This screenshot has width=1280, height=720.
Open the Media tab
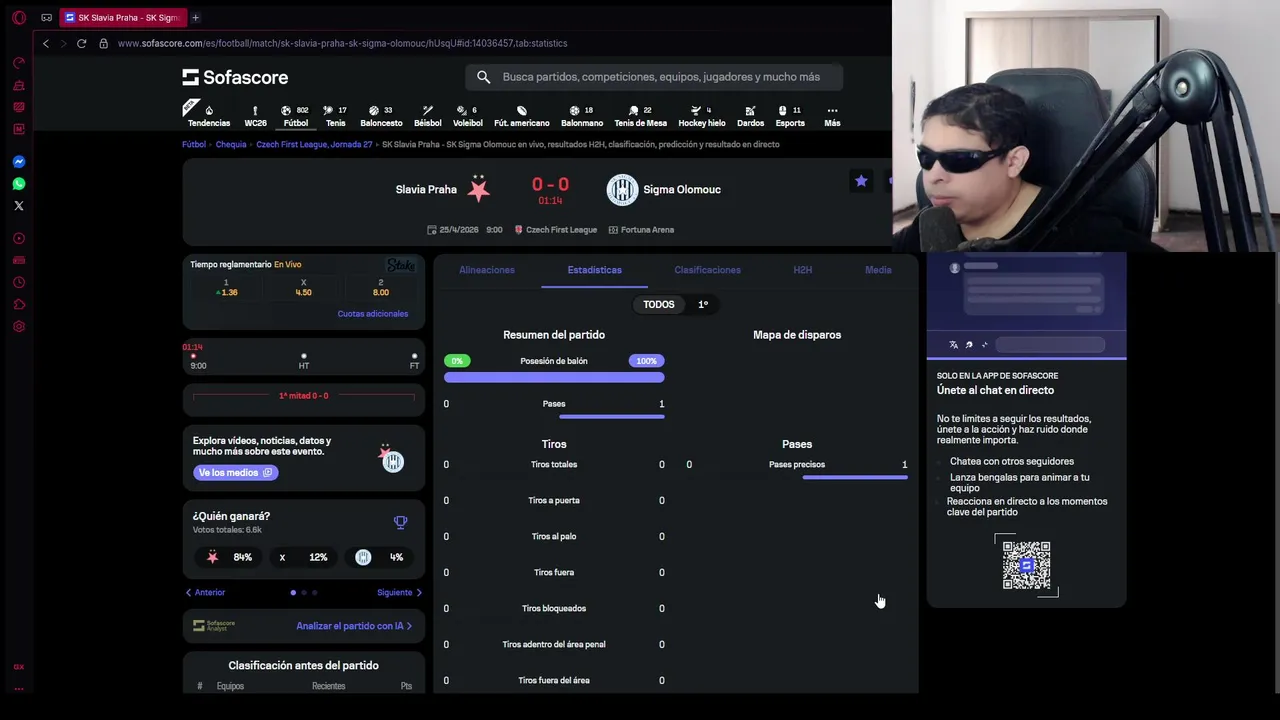pos(878,270)
